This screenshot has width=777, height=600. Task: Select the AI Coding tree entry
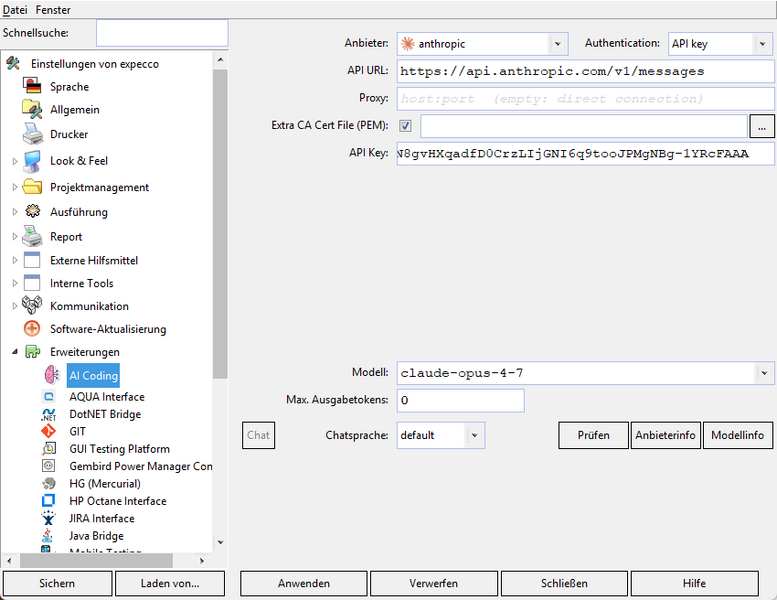[x=93, y=376]
